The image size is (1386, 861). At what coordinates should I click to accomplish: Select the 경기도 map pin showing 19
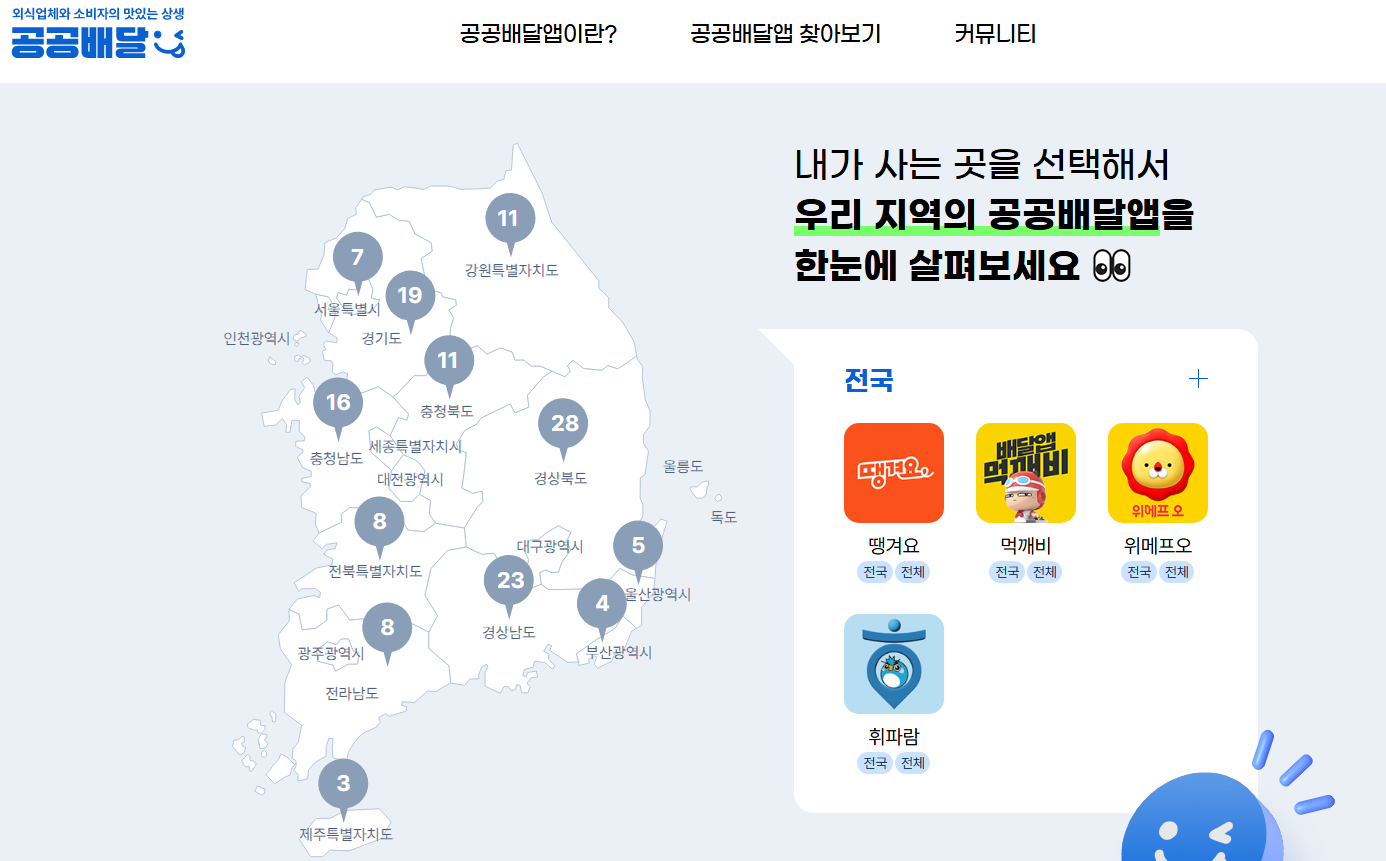click(410, 298)
